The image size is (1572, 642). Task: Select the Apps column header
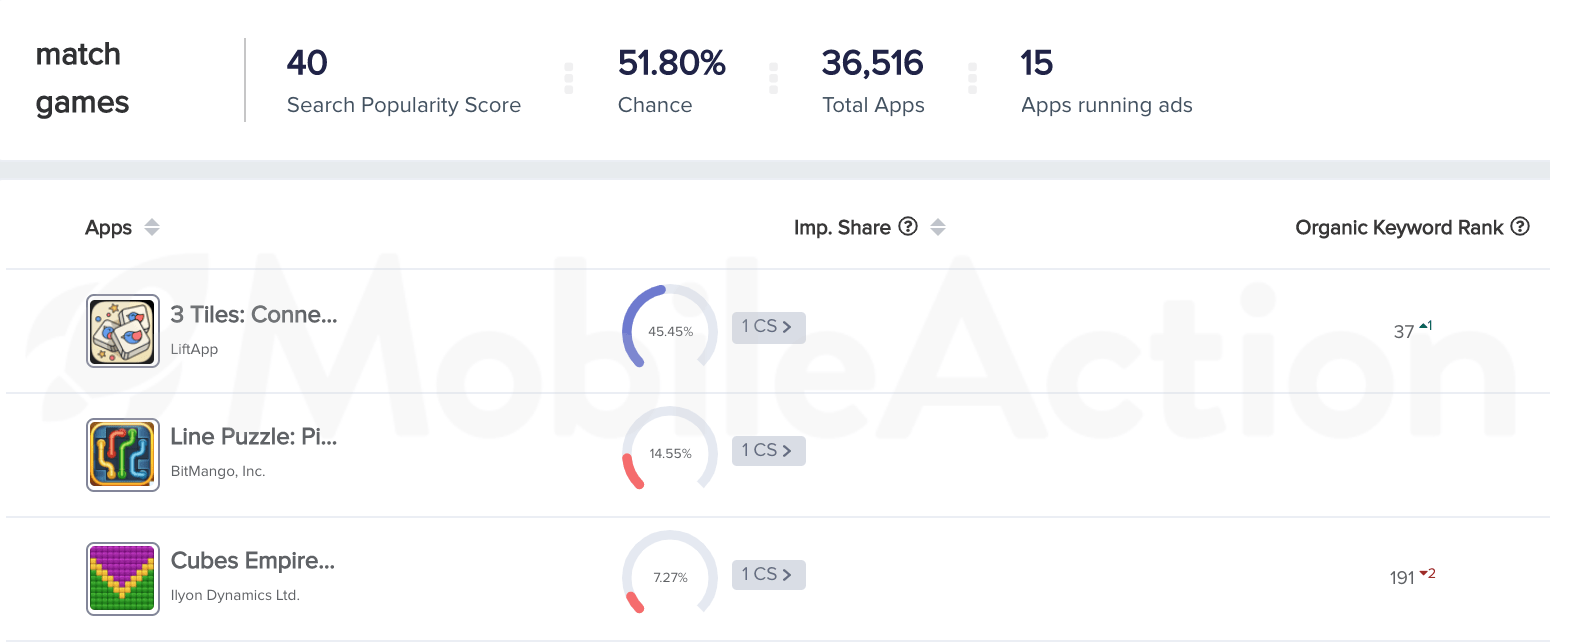[x=108, y=228]
